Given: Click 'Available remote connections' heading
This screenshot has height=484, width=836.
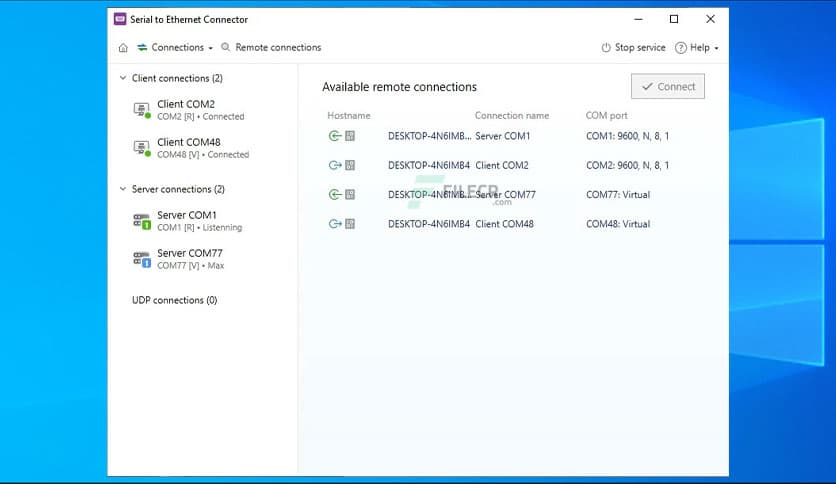Looking at the screenshot, I should 399,87.
